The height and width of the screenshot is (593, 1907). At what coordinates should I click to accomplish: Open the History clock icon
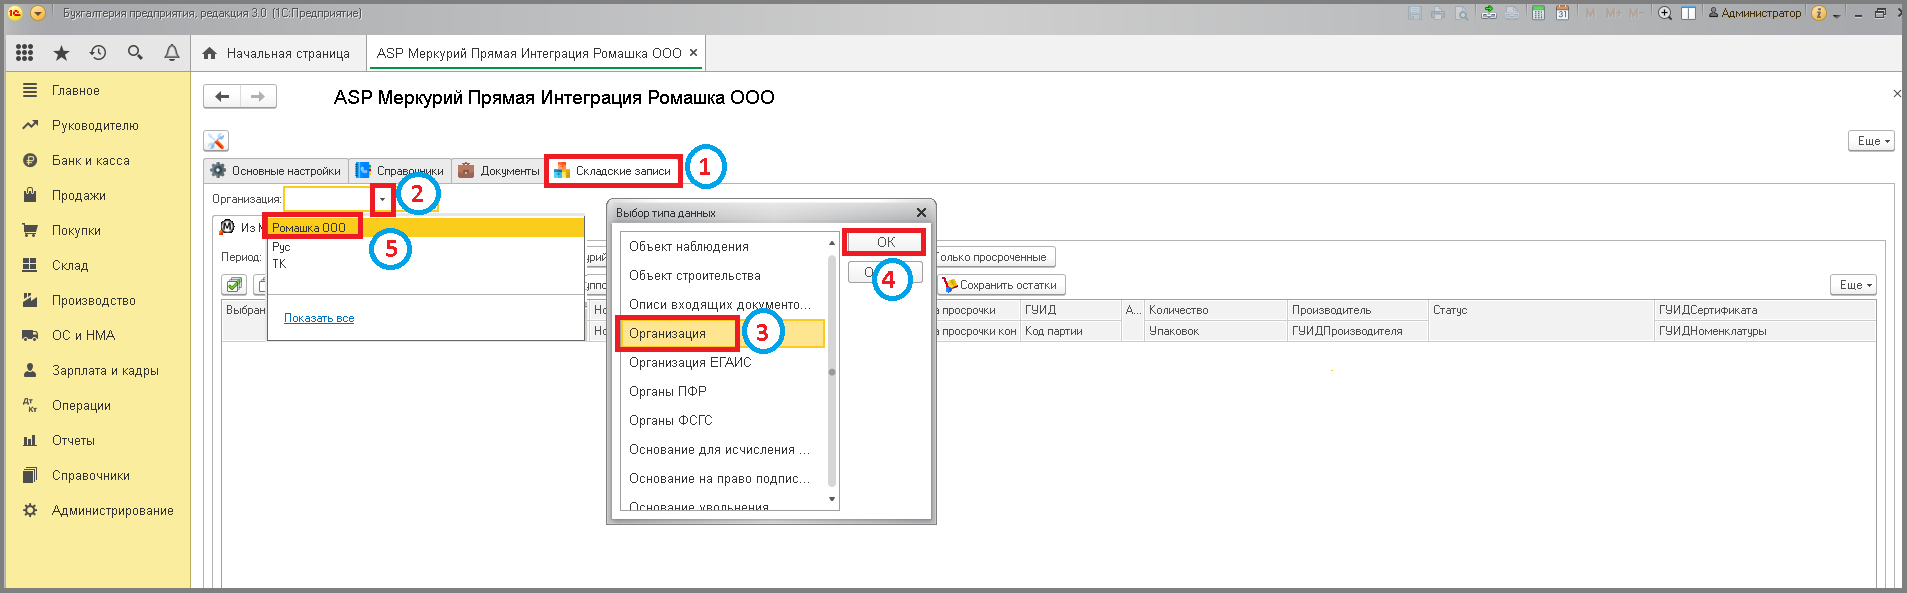click(98, 53)
